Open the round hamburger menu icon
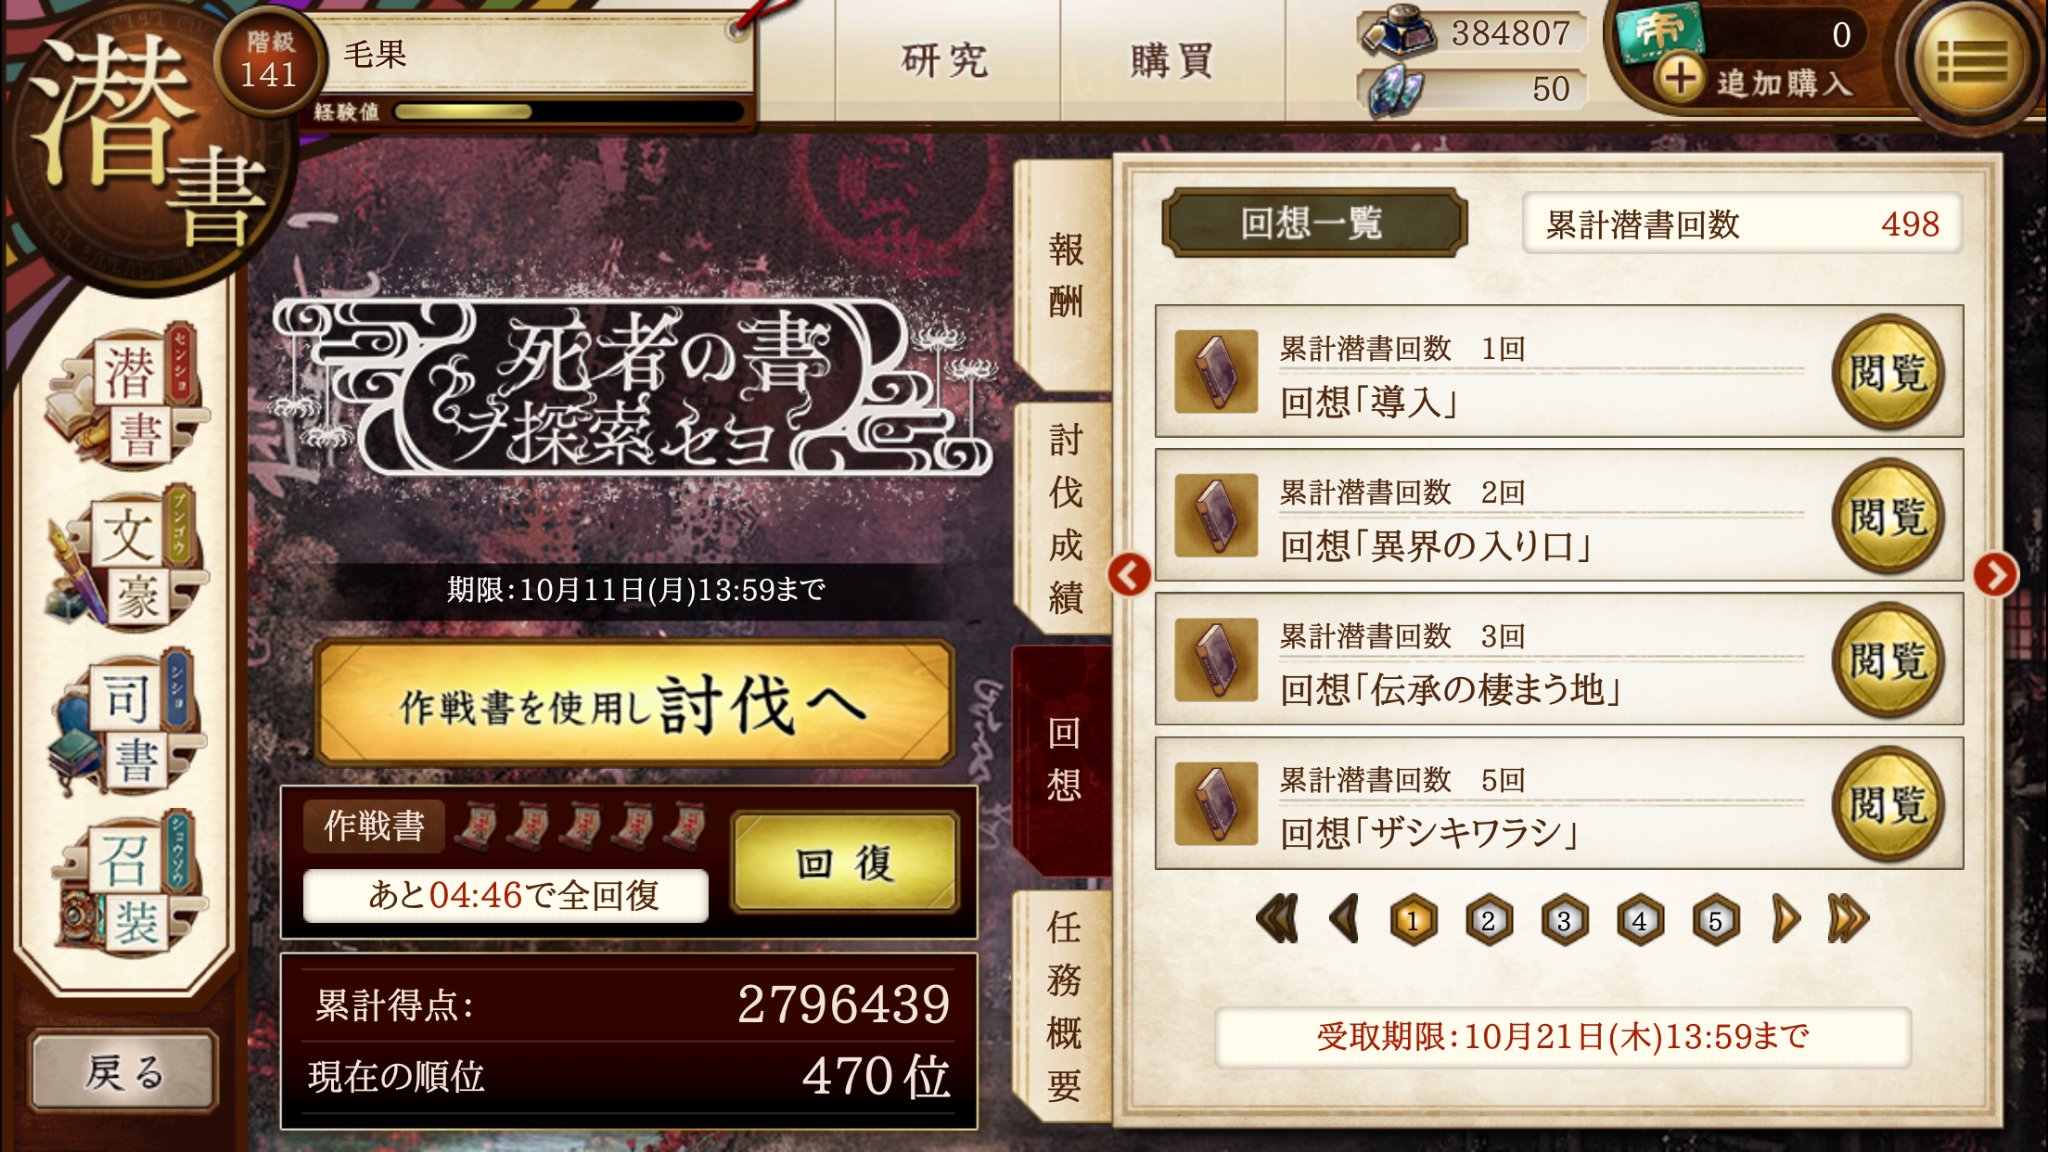This screenshot has height=1152, width=2048. (x=1969, y=62)
